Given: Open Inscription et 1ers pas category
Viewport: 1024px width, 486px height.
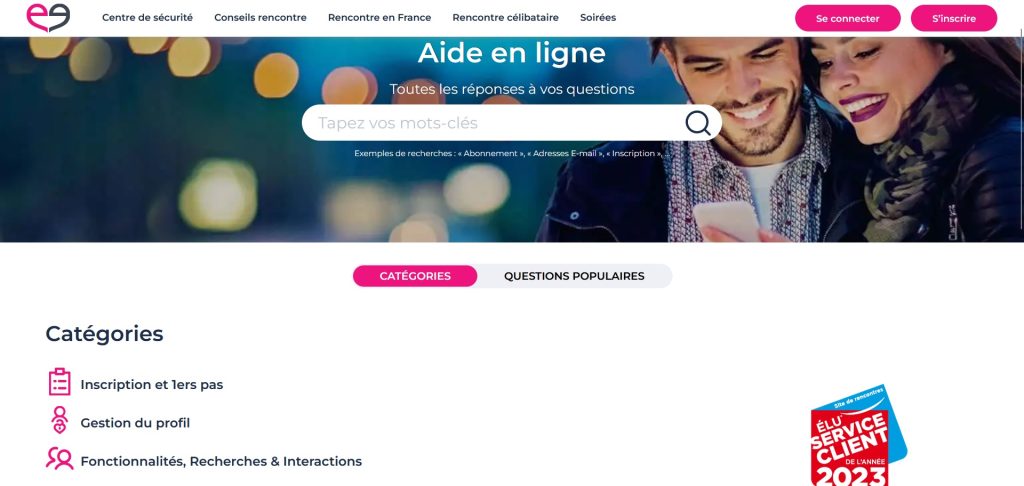Looking at the screenshot, I should coord(152,385).
